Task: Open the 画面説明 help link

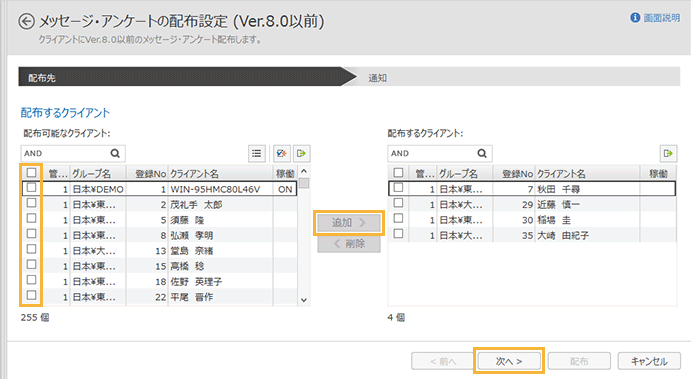Action: 661,18
